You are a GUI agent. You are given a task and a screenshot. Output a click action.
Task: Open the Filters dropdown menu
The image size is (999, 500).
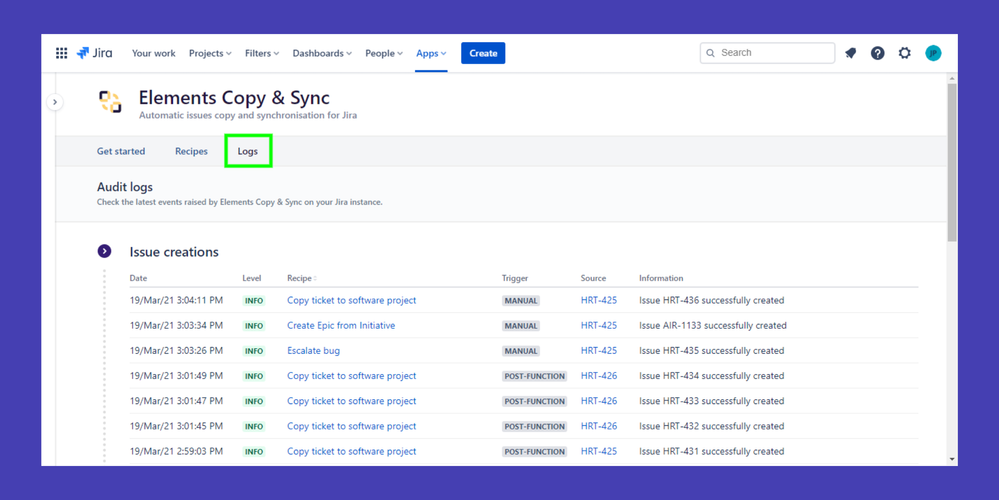tap(262, 53)
